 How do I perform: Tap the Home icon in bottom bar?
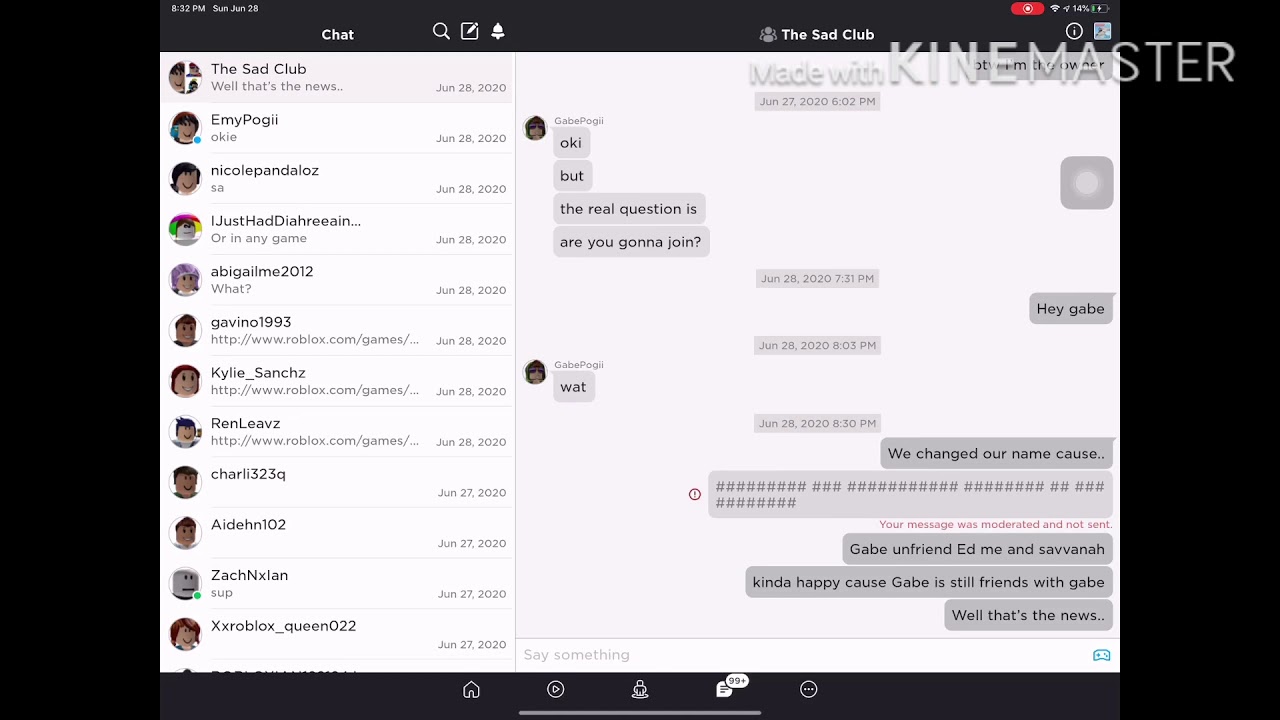pyautogui.click(x=471, y=689)
